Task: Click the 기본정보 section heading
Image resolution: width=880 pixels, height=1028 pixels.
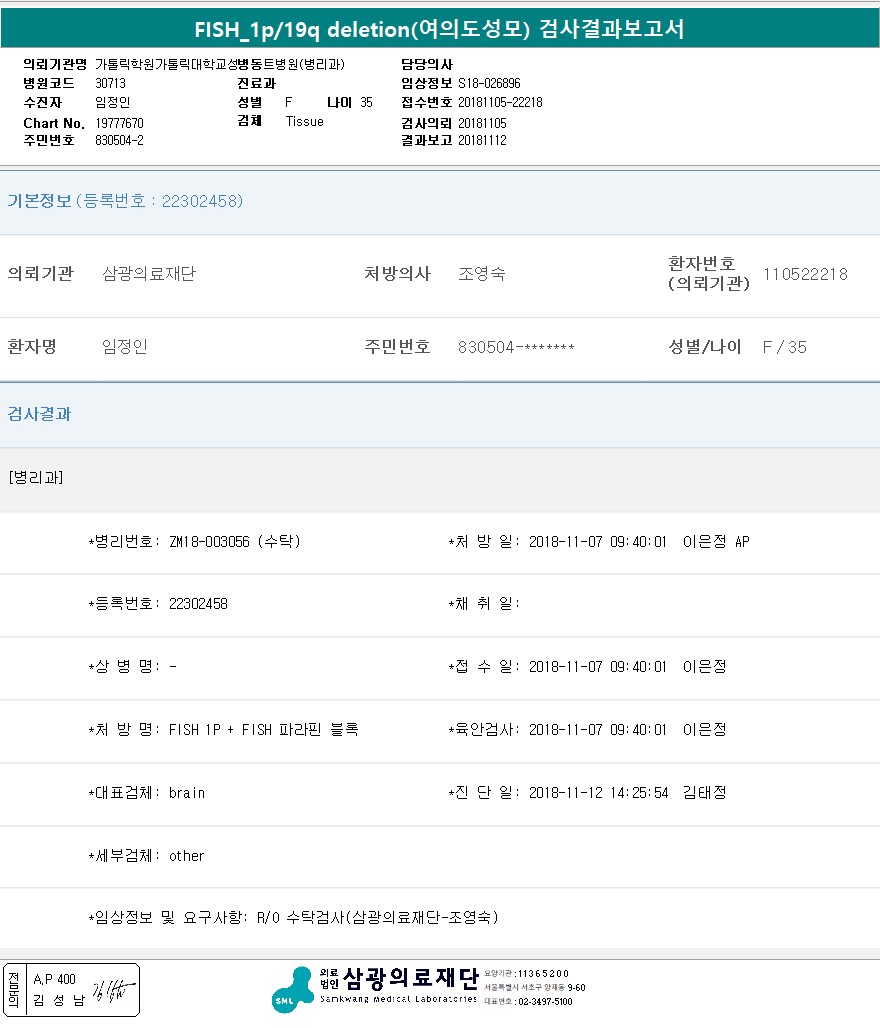Action: (x=39, y=201)
